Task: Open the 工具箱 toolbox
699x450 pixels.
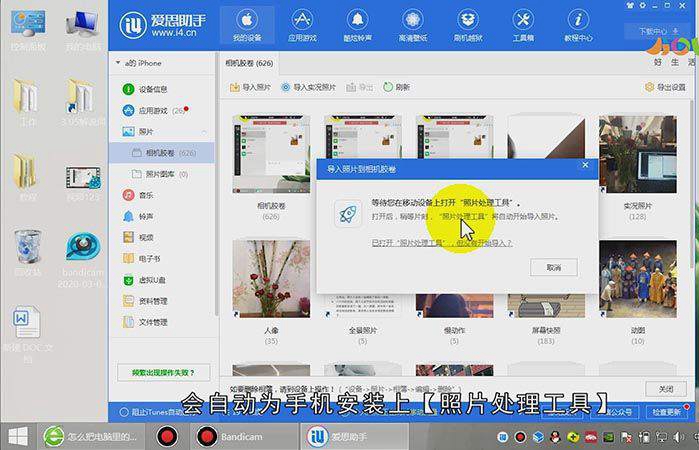Action: point(523,26)
